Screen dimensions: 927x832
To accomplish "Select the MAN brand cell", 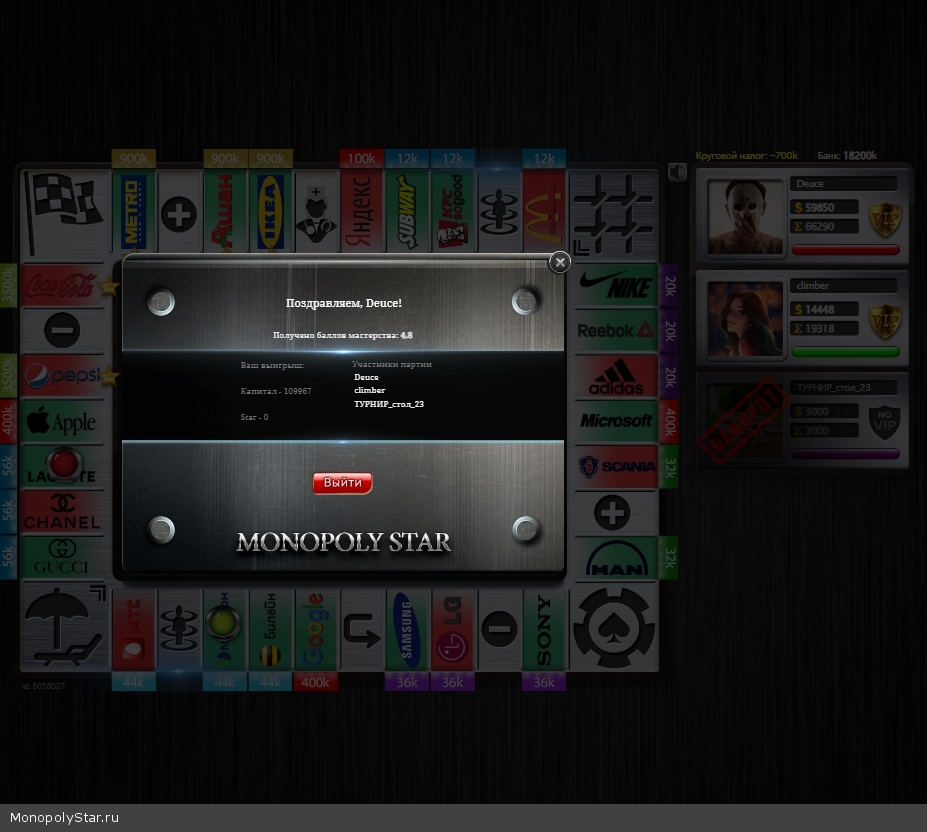I will pyautogui.click(x=615, y=558).
